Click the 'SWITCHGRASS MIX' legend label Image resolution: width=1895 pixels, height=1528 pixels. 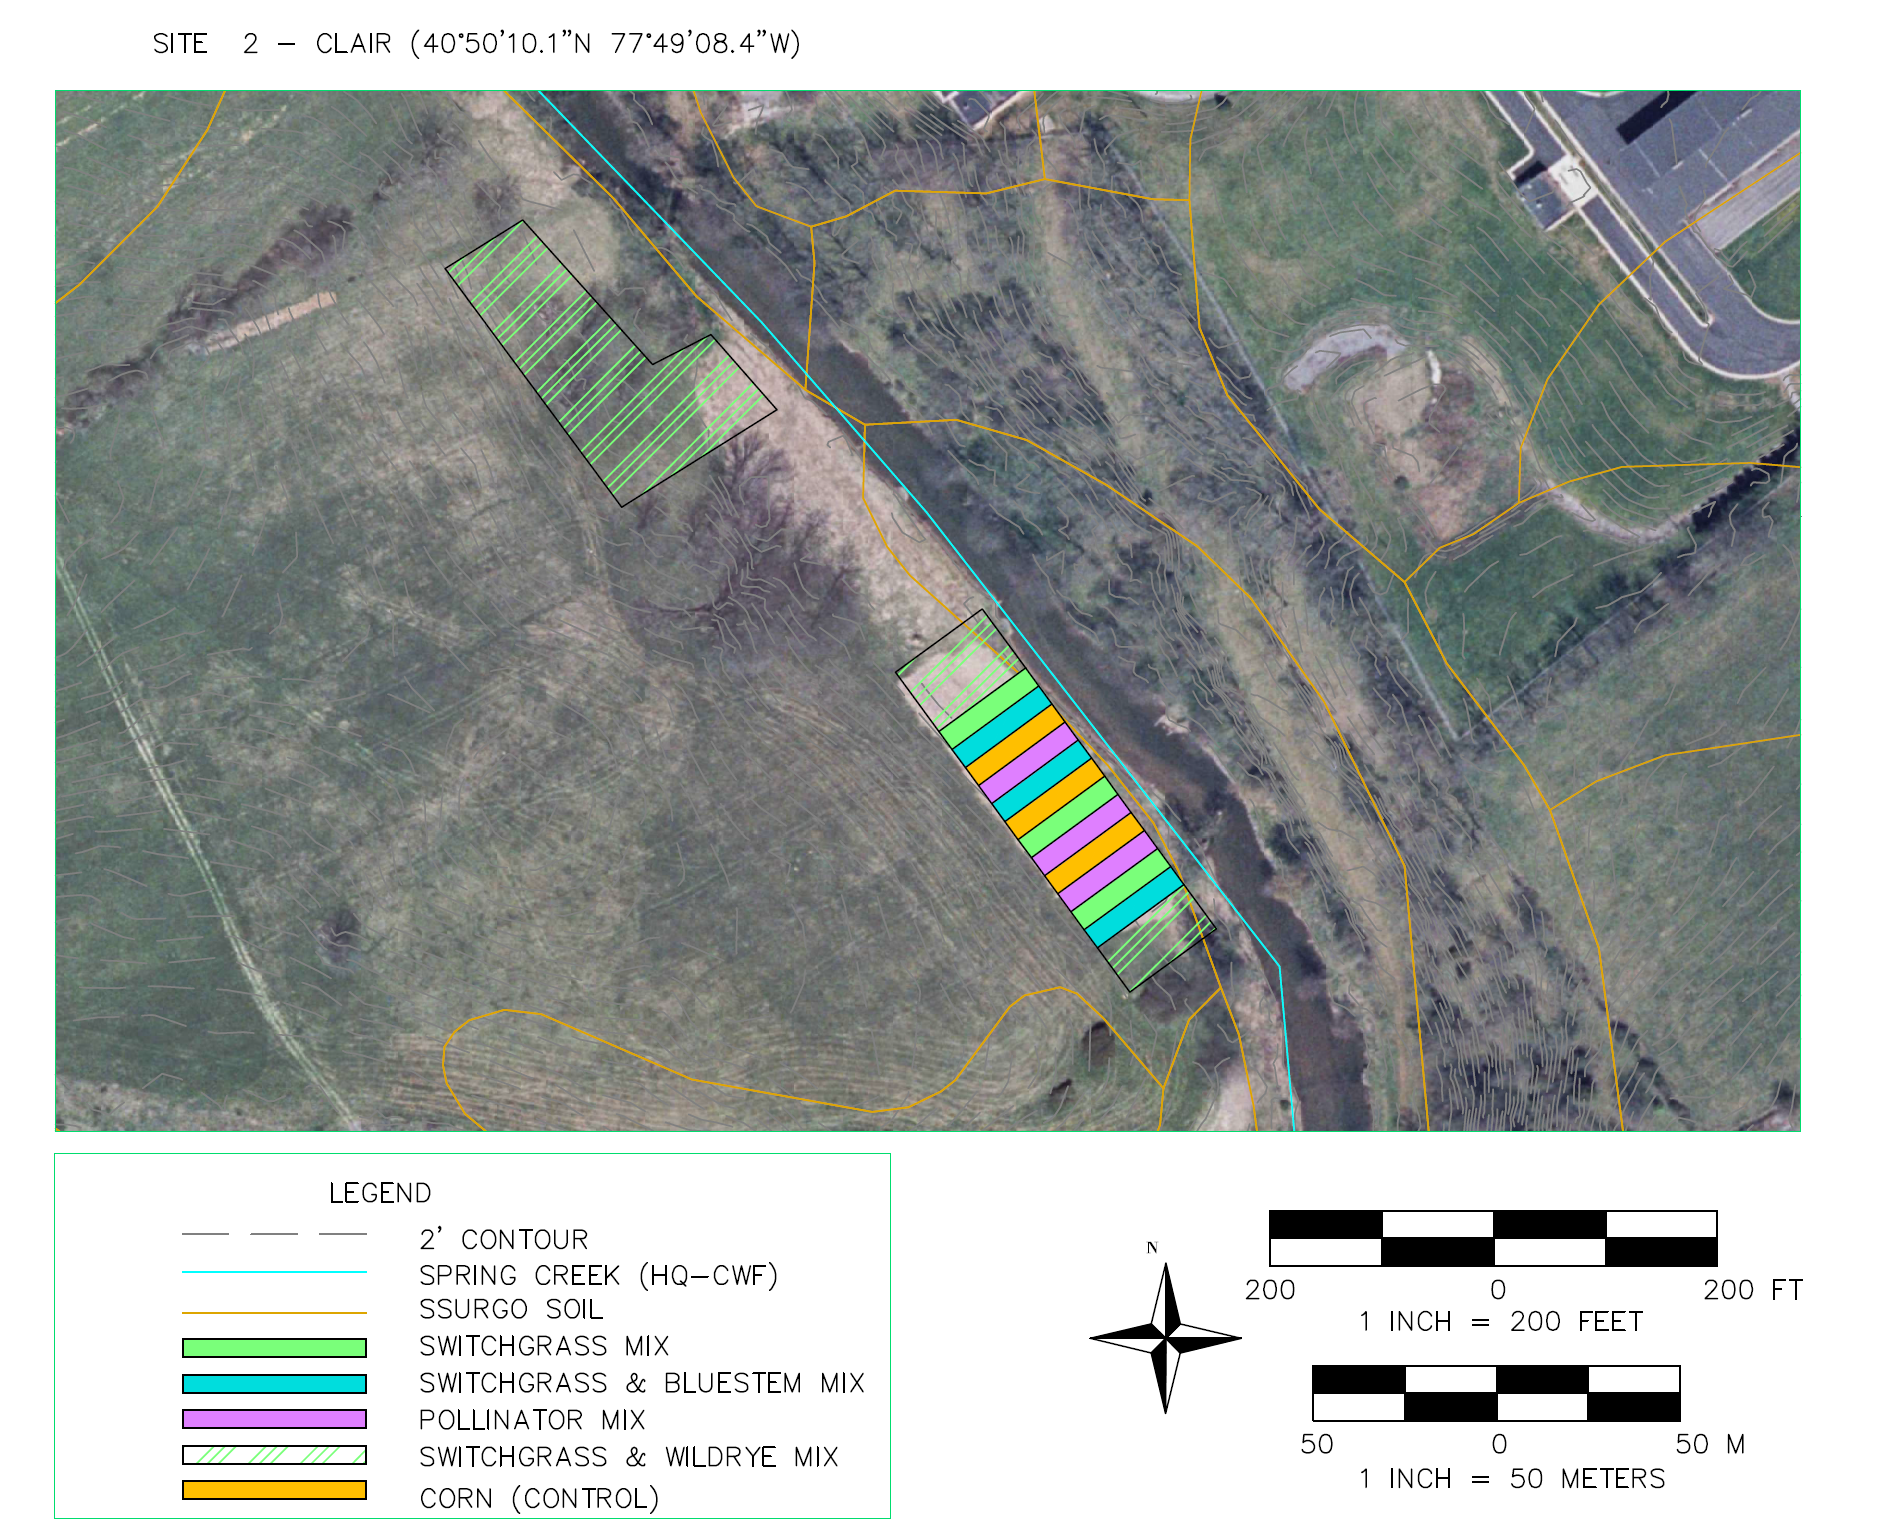coord(544,1346)
